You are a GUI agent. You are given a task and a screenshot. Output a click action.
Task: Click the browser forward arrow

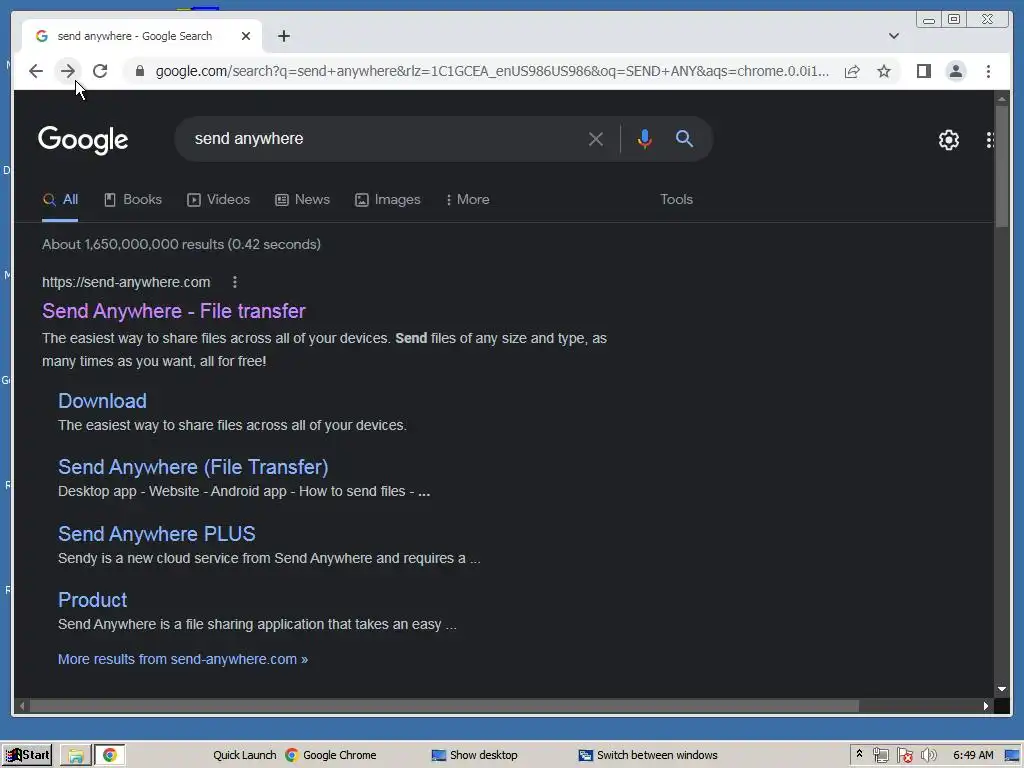68,71
